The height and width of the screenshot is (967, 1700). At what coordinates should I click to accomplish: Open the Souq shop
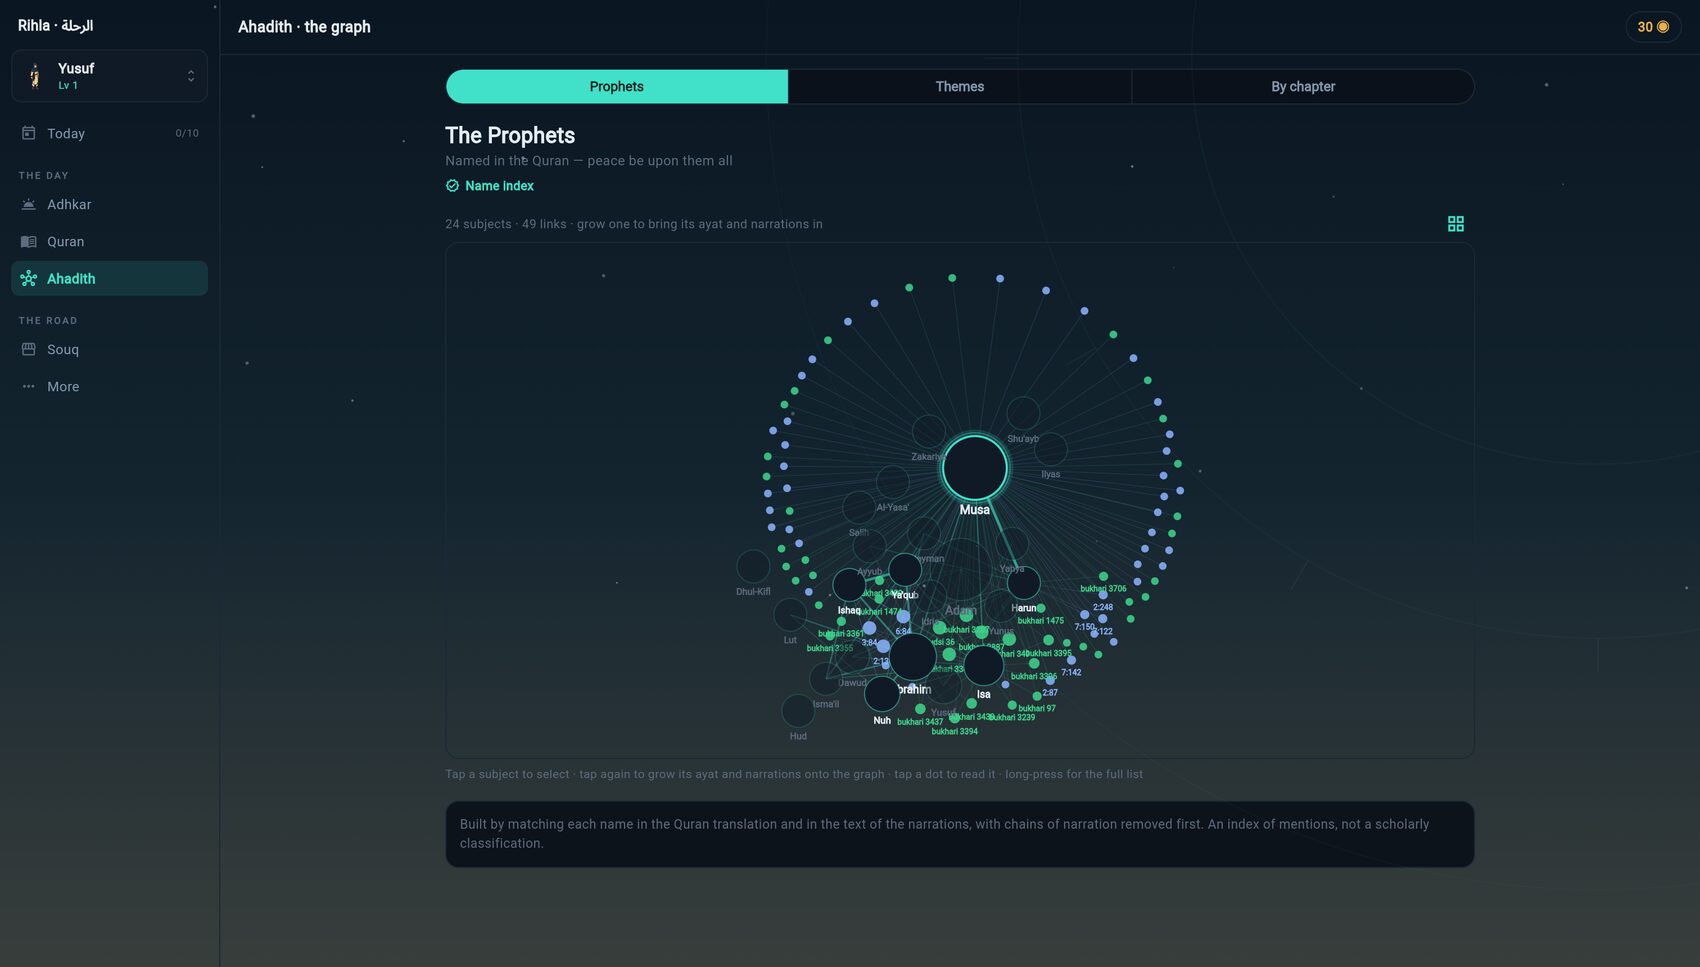[x=109, y=349]
